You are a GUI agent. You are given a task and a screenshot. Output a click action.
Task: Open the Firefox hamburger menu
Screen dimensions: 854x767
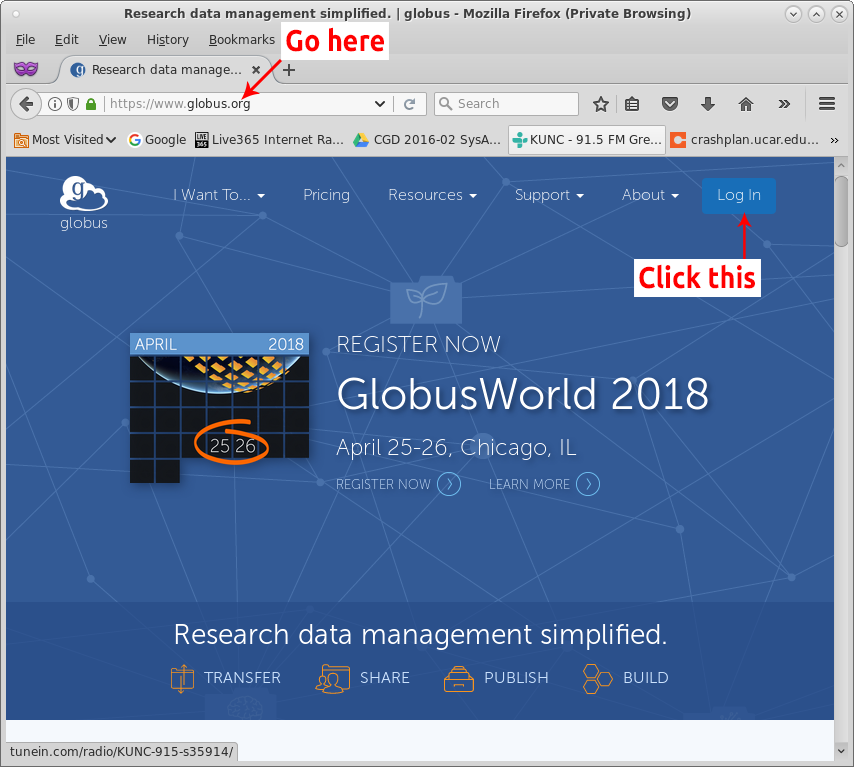(x=826, y=104)
